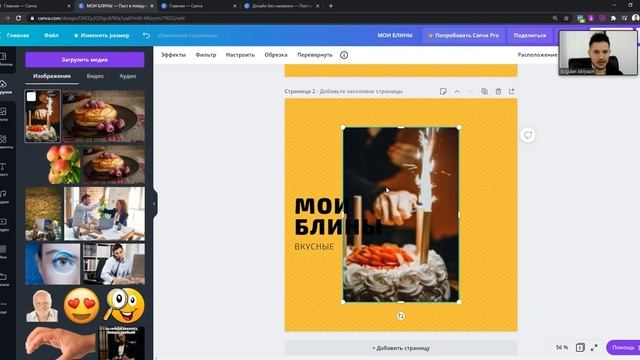This screenshot has height=360, width=640.
Task: Open Эффекты in the image toolbar
Action: pos(173,55)
